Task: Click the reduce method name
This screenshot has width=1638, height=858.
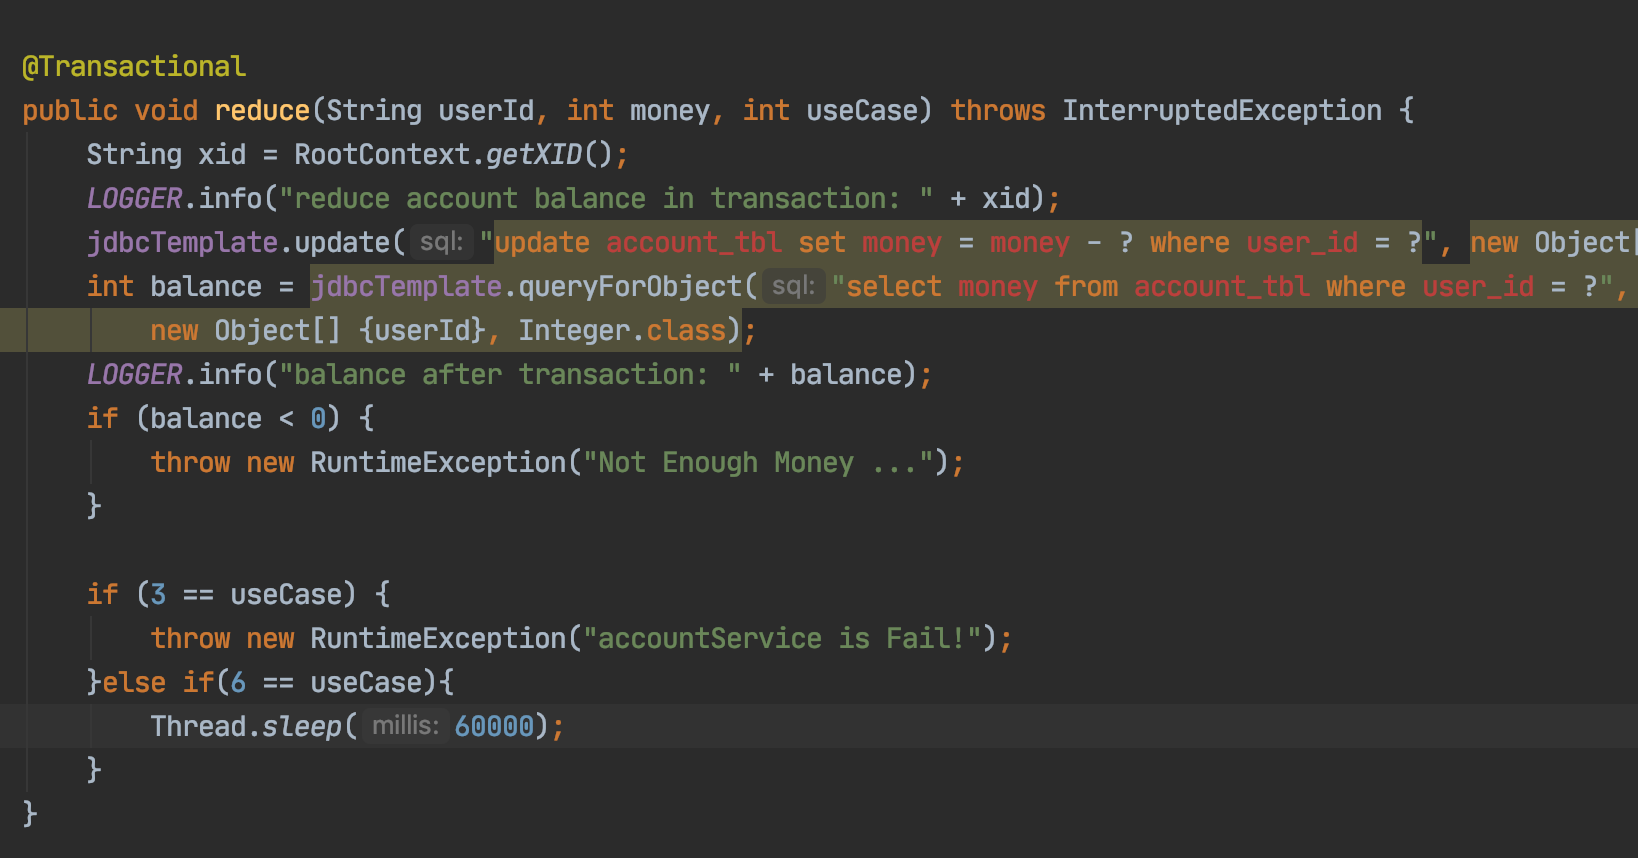Action: pos(262,111)
